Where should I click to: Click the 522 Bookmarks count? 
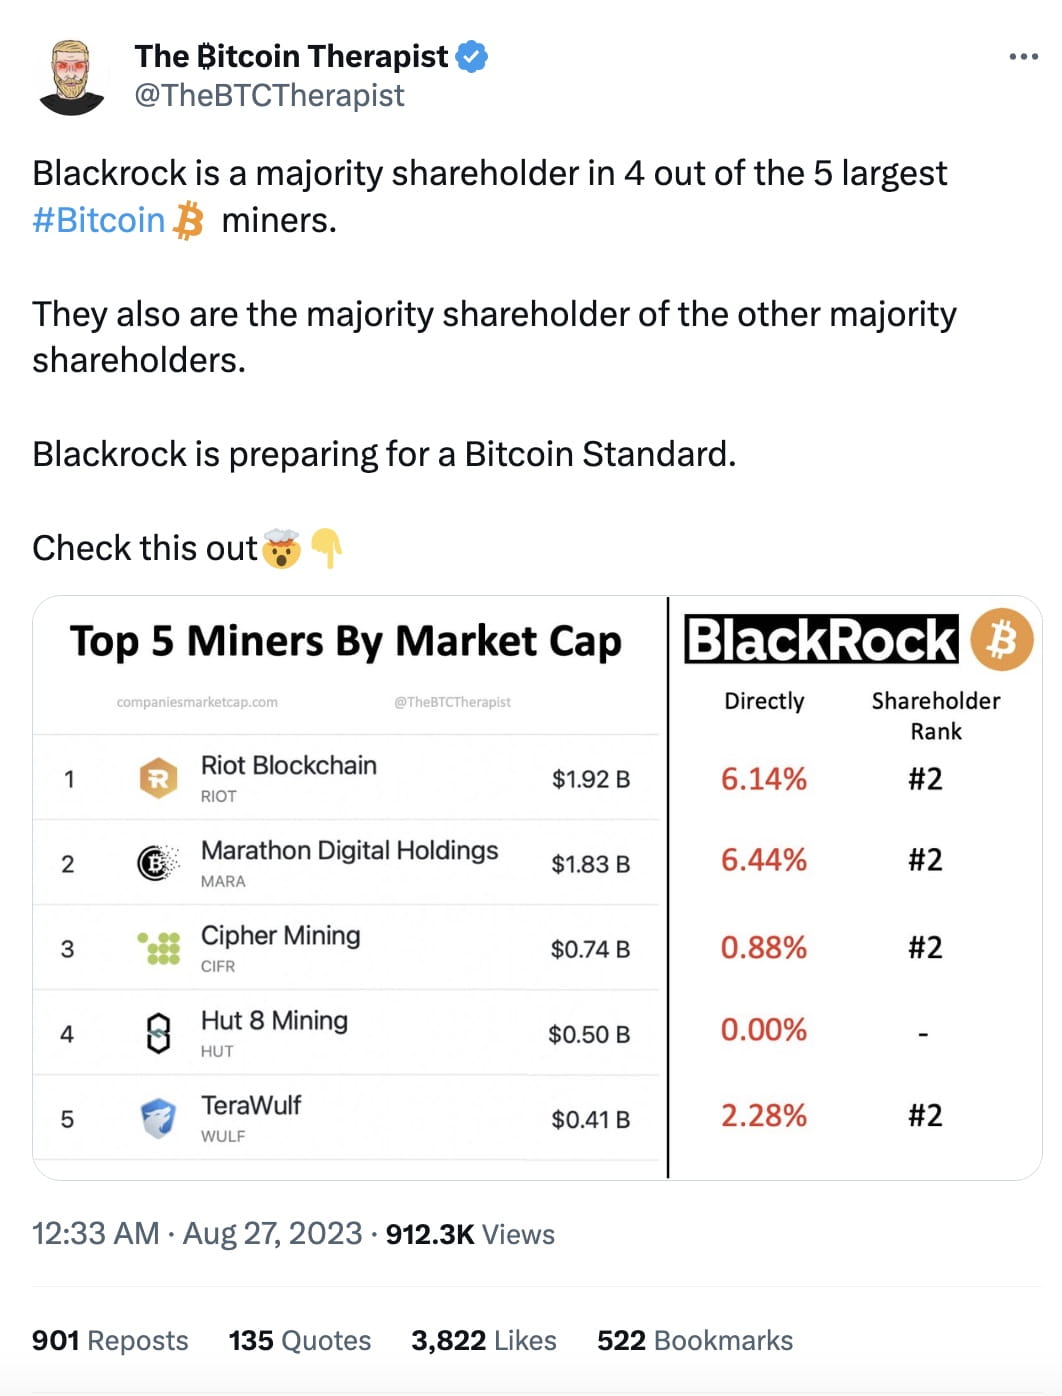coord(694,1340)
